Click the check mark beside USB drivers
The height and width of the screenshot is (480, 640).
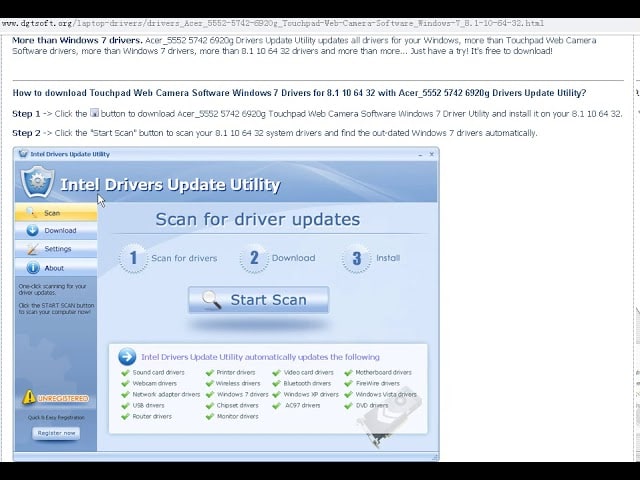125,405
